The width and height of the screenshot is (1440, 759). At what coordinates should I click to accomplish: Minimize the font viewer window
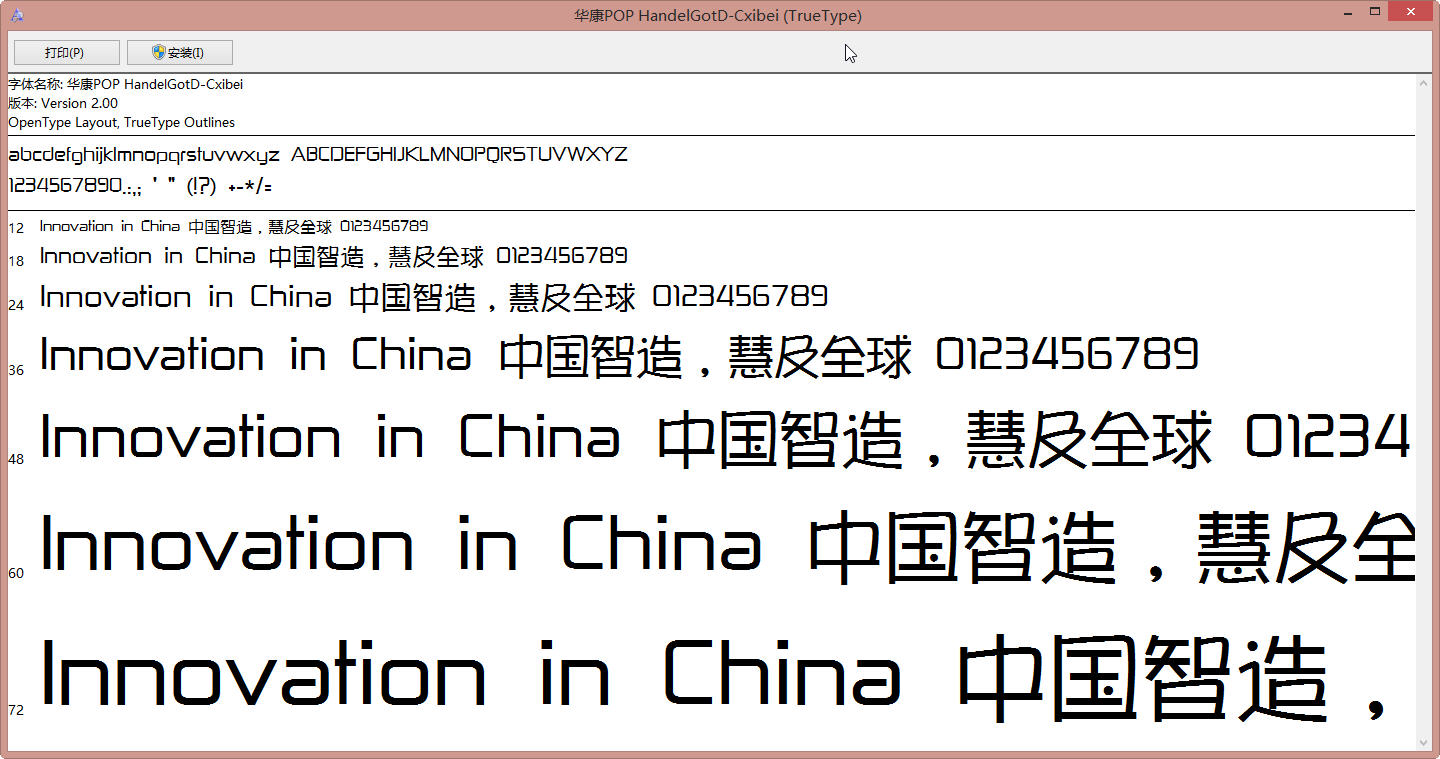tap(1347, 11)
